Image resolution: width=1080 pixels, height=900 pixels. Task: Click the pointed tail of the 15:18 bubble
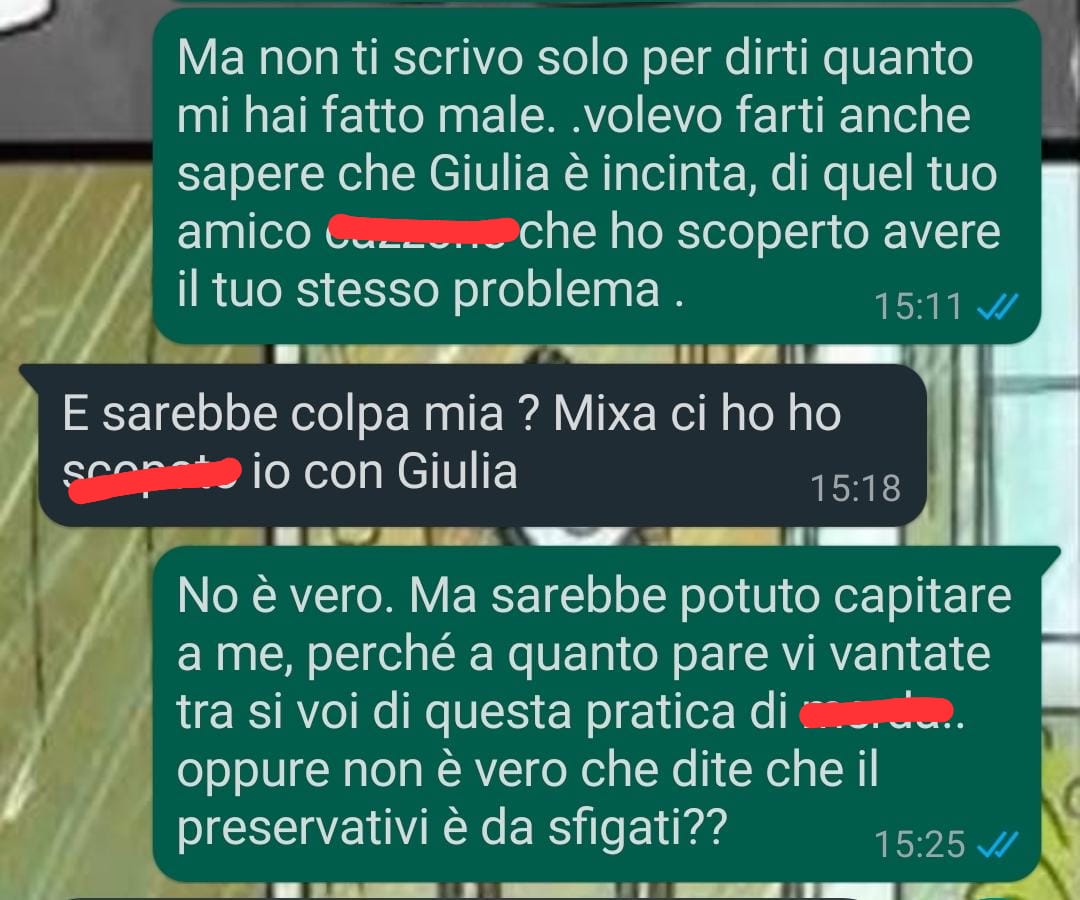point(31,374)
